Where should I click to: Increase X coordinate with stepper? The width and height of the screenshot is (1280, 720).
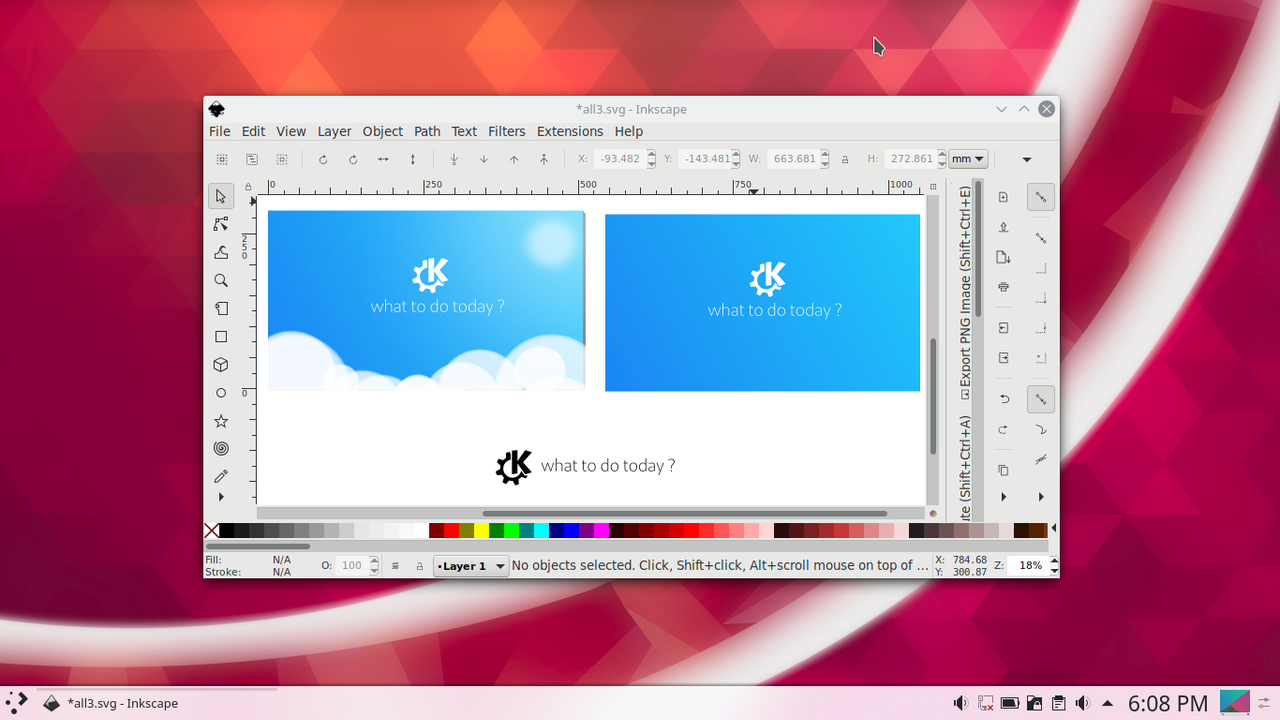[652, 154]
